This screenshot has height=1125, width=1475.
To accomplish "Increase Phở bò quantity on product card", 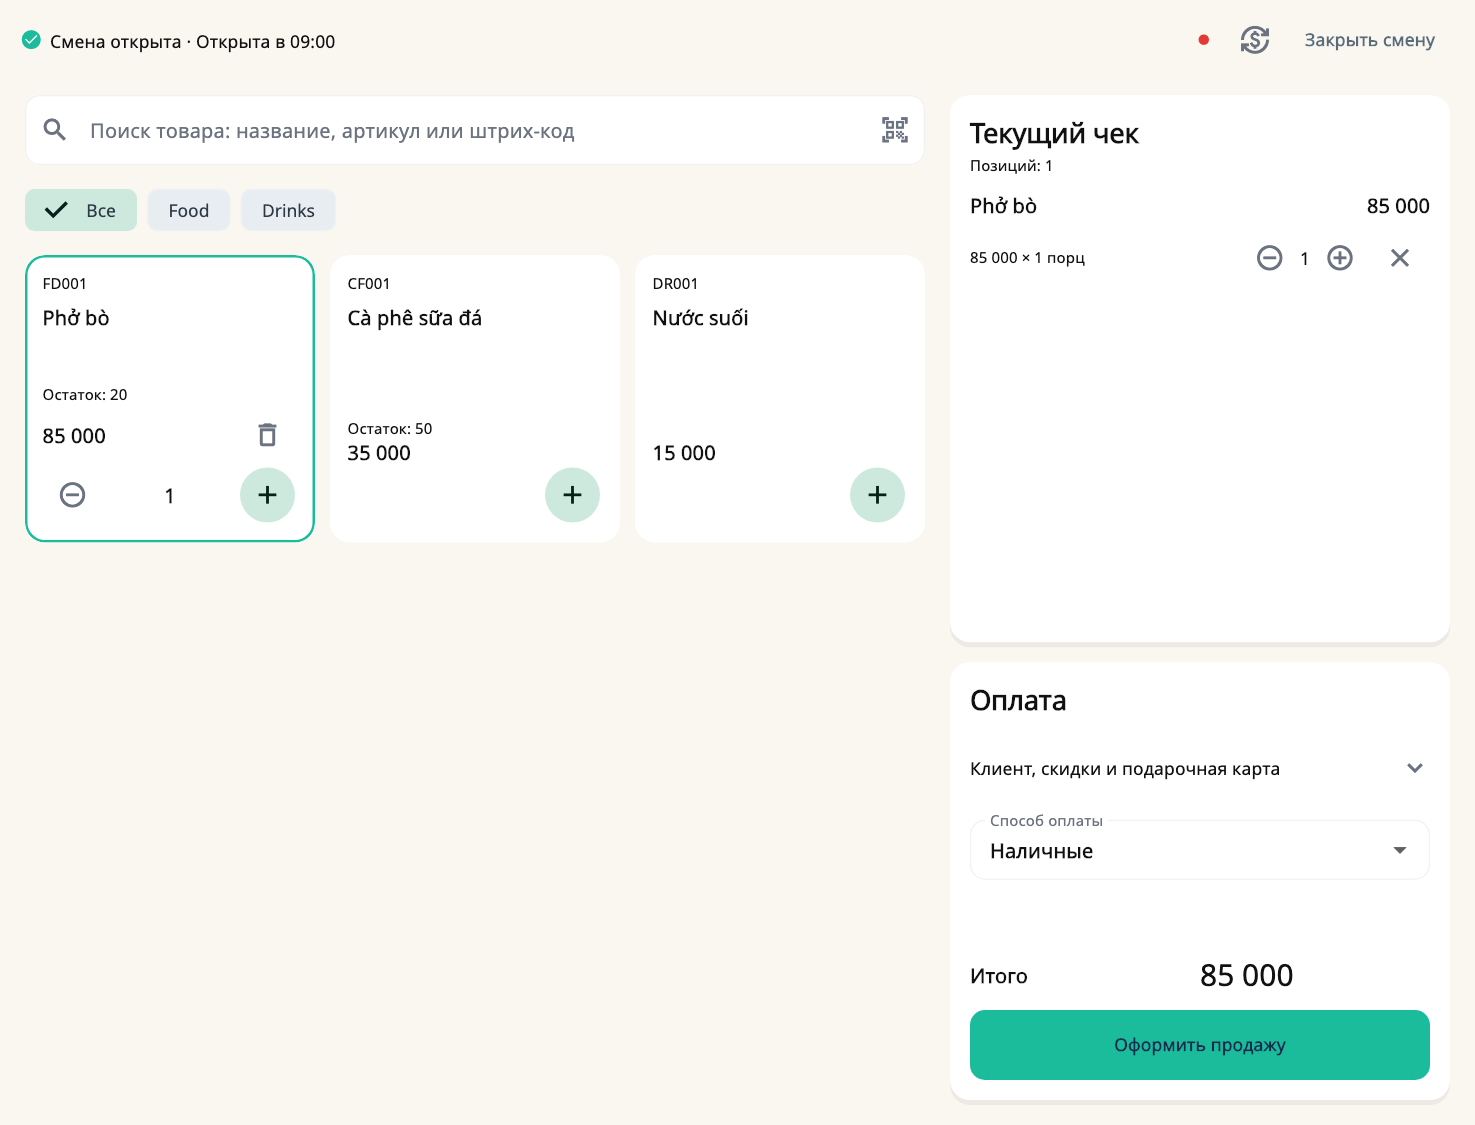I will point(267,495).
